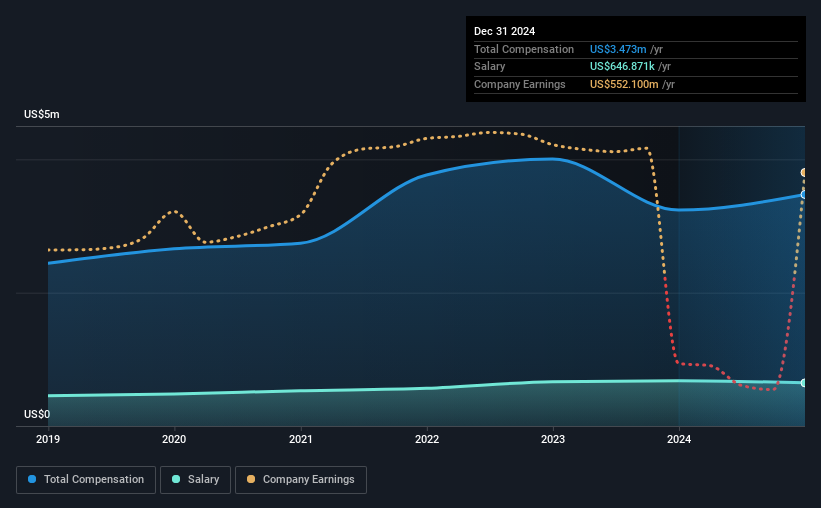This screenshot has width=821, height=508.
Task: Click the US$552.100m company earnings value
Action: (624, 84)
